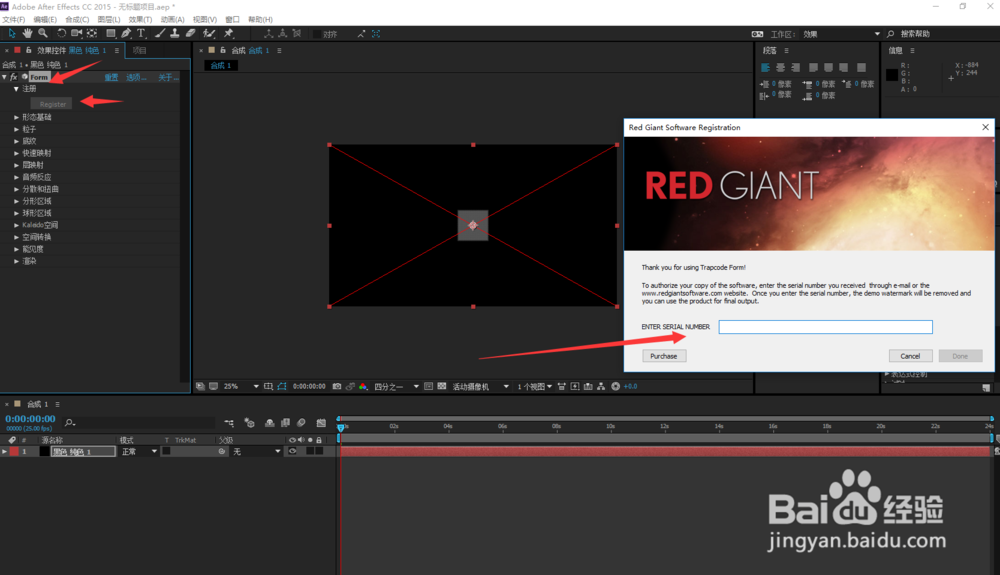1000x575 pixels.
Task: Select the Brush tool
Action: point(158,34)
